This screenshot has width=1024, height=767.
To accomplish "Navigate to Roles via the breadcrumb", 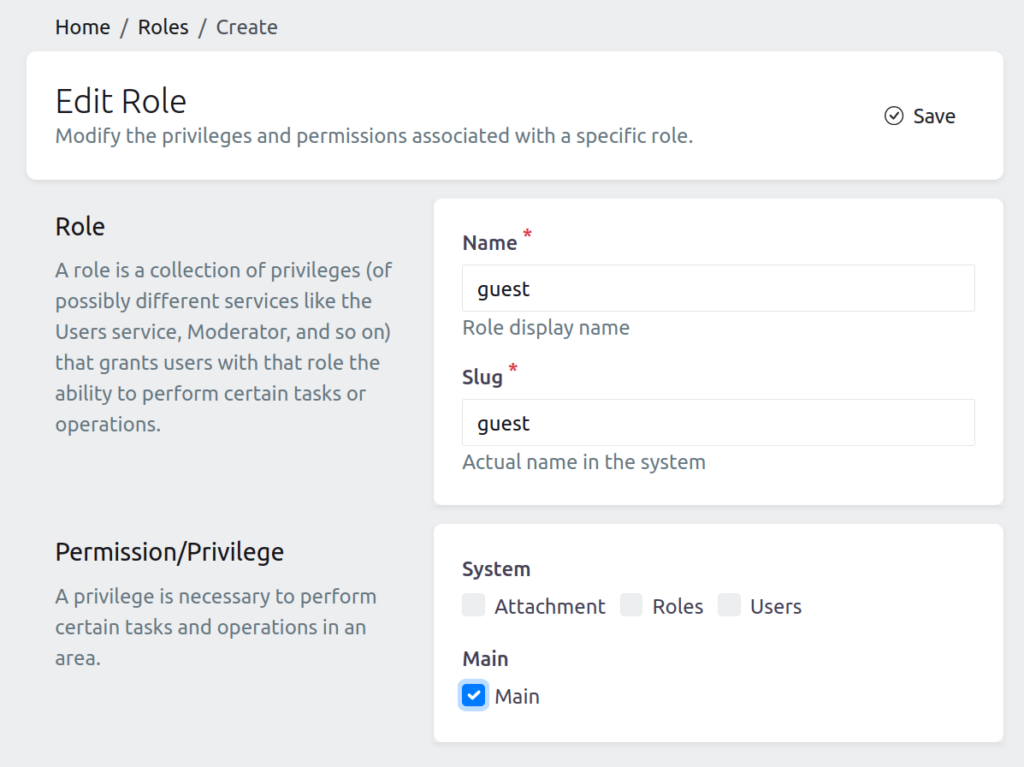I will coord(163,27).
